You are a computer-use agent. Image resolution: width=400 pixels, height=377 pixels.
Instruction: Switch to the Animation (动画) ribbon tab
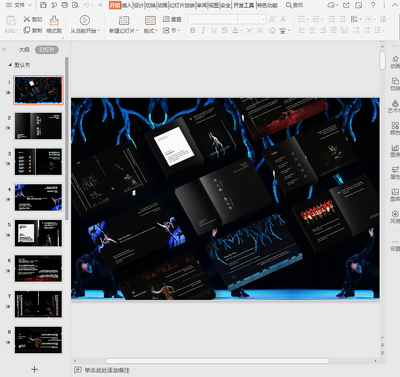pyautogui.click(x=162, y=5)
